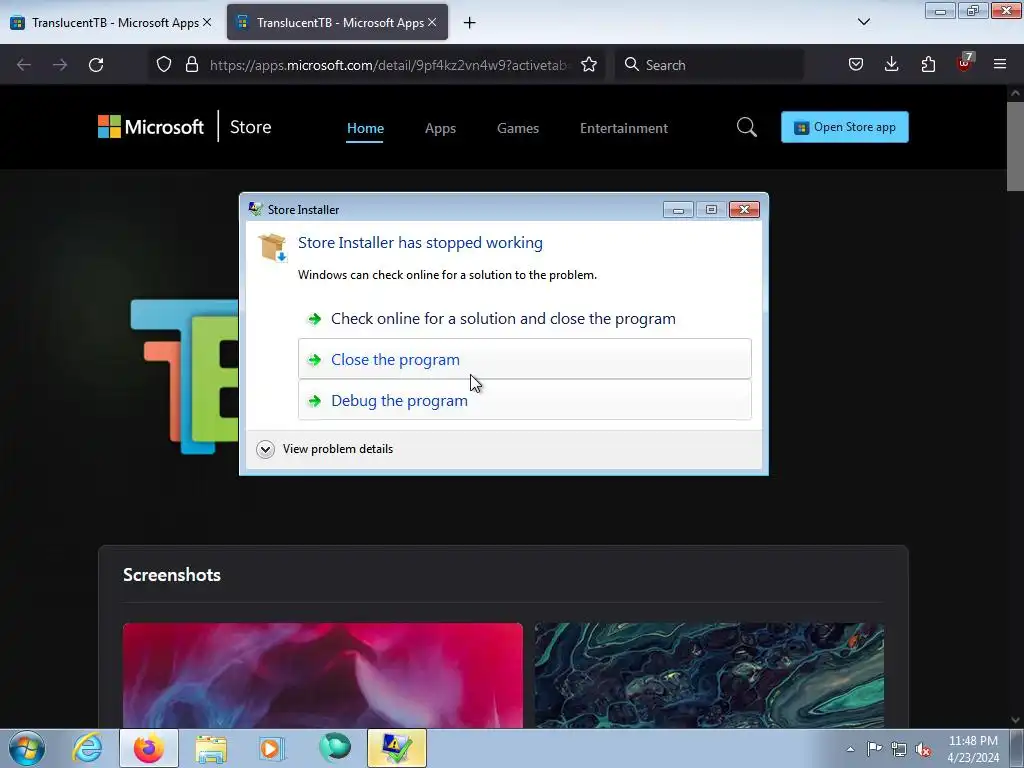This screenshot has height=768, width=1024.
Task: Click the Firefox taskbar icon
Action: point(149,748)
